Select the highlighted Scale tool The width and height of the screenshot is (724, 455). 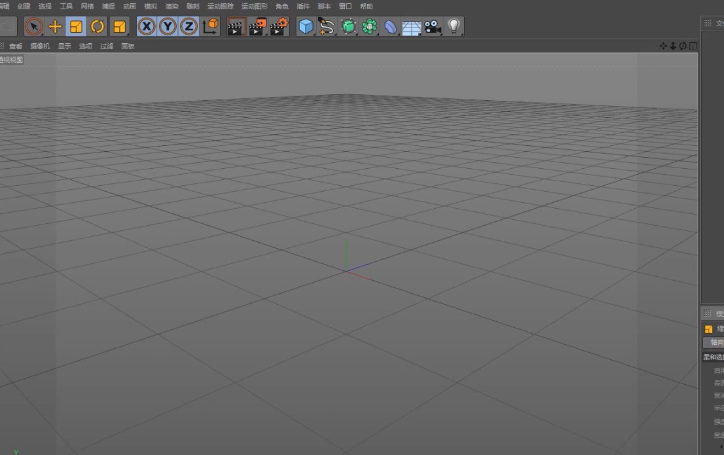[76, 26]
